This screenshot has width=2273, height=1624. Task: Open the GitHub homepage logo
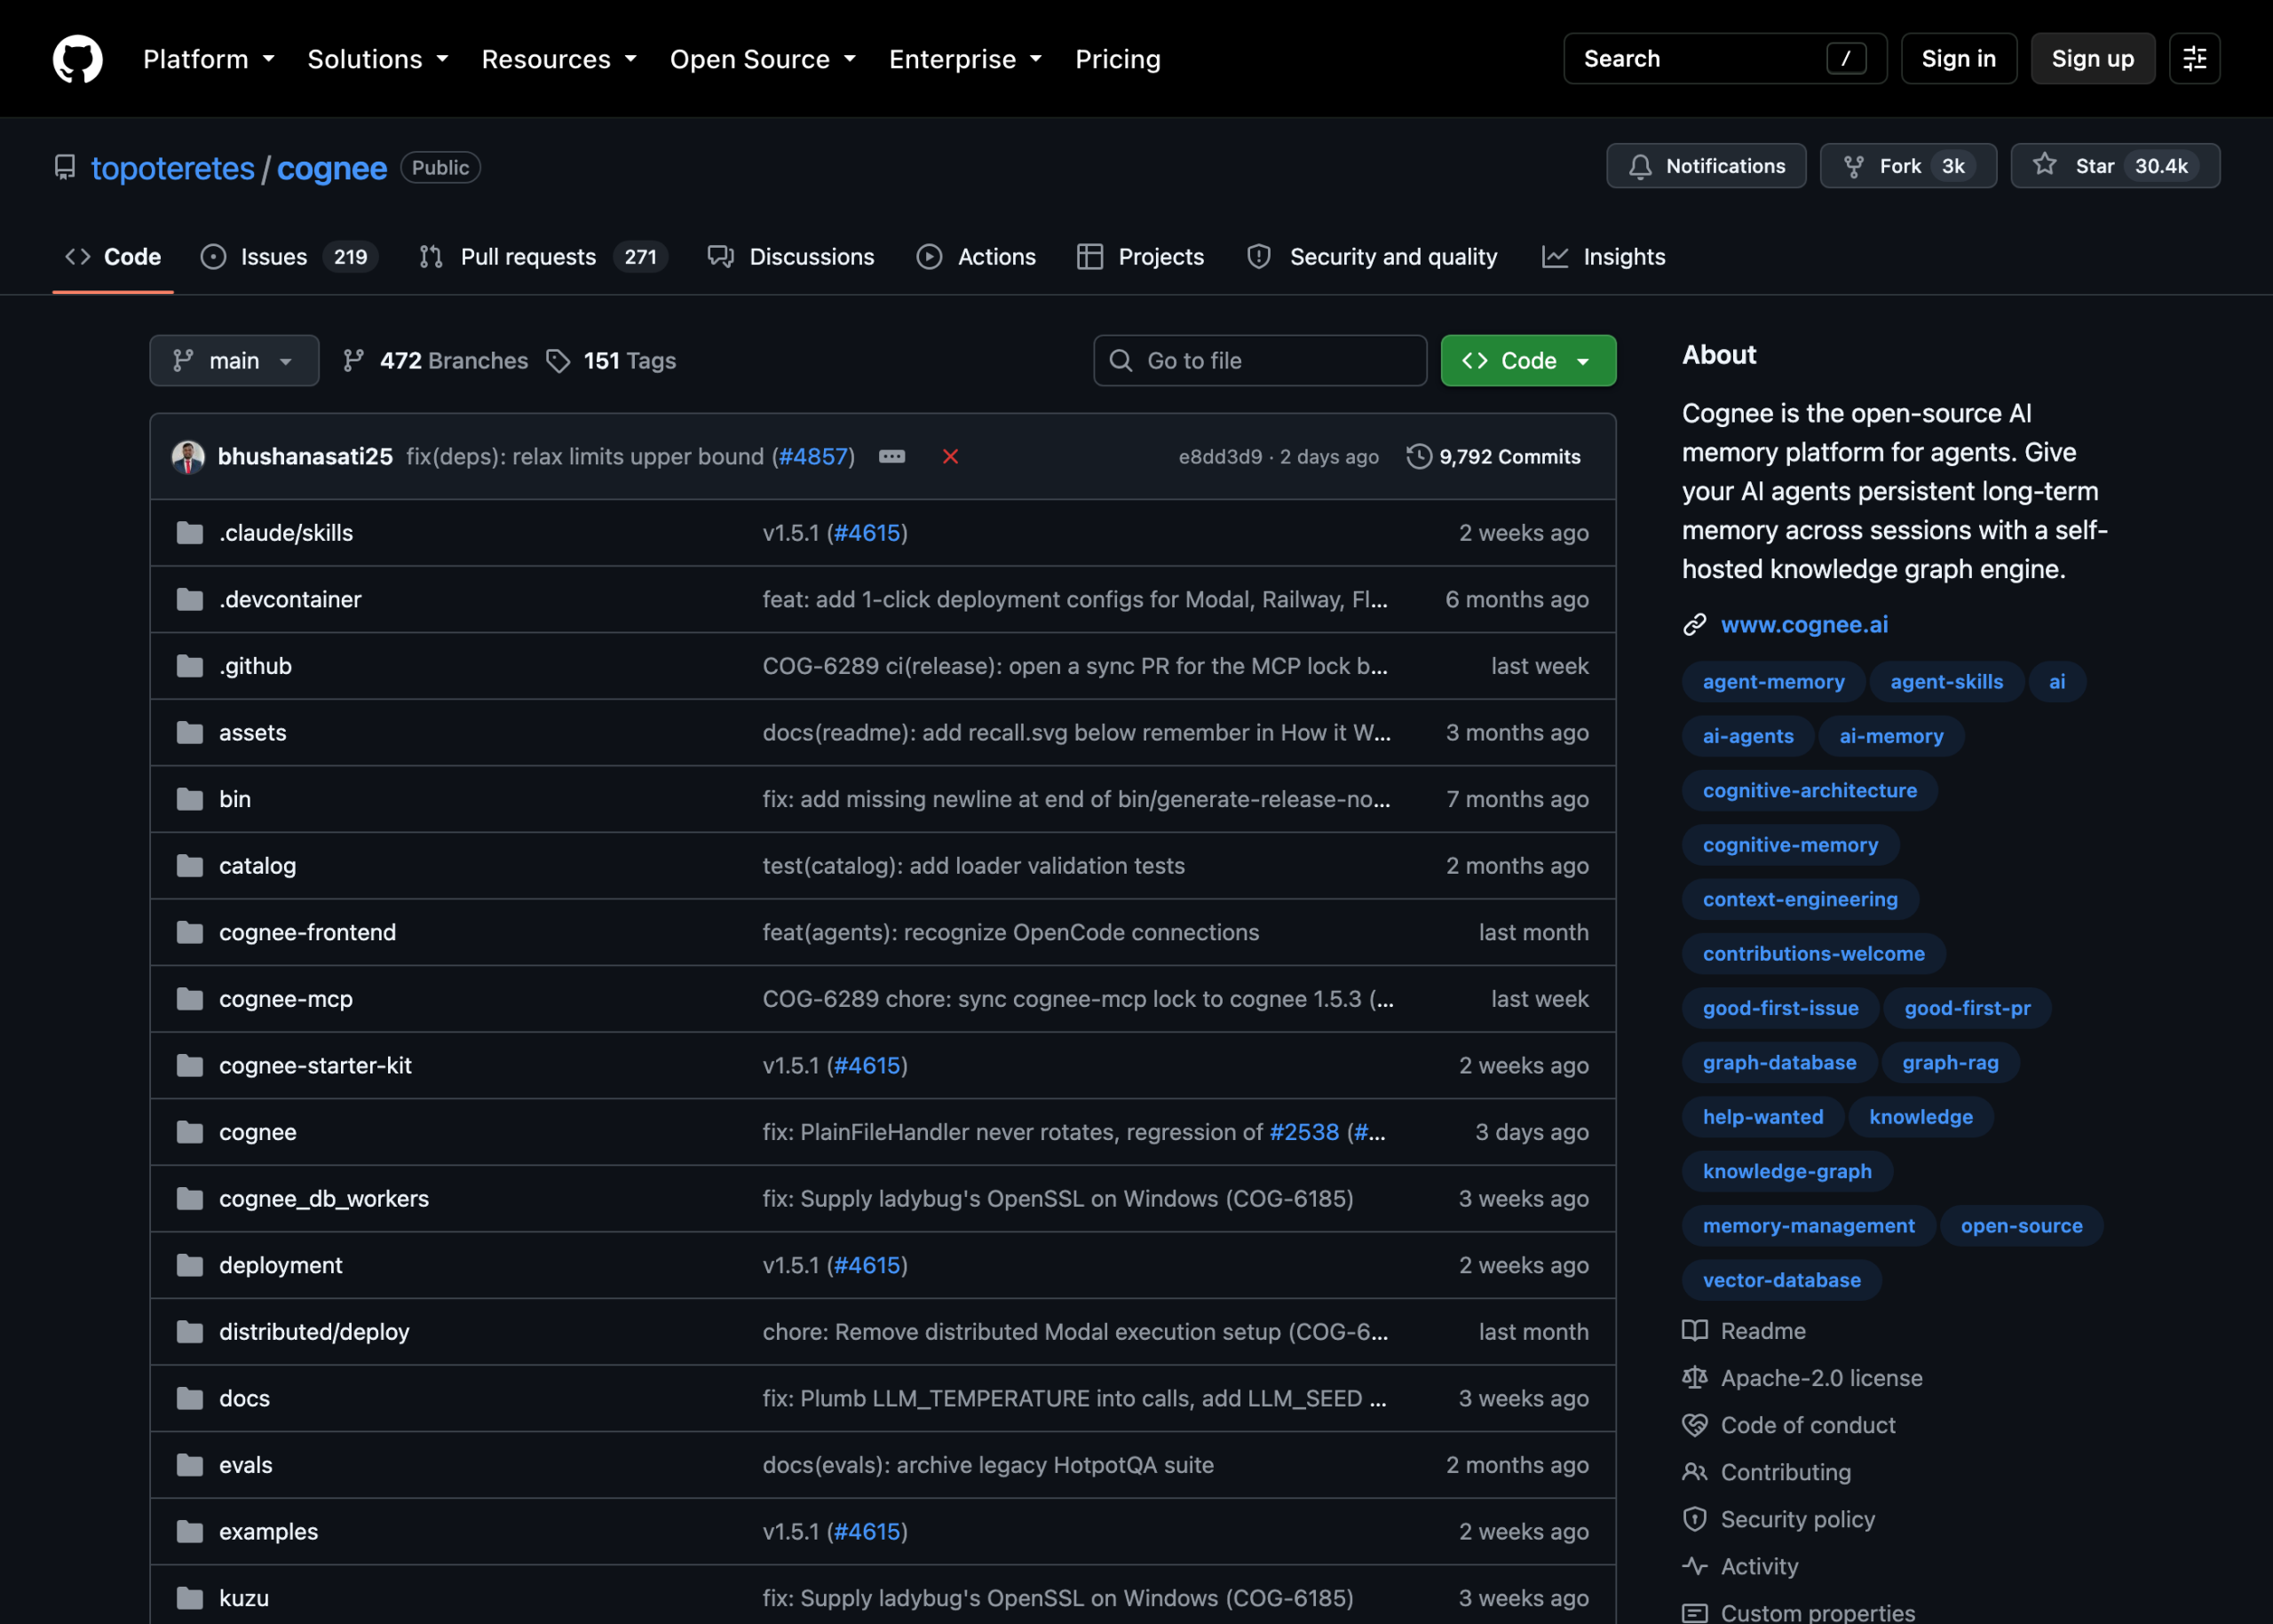click(78, 59)
